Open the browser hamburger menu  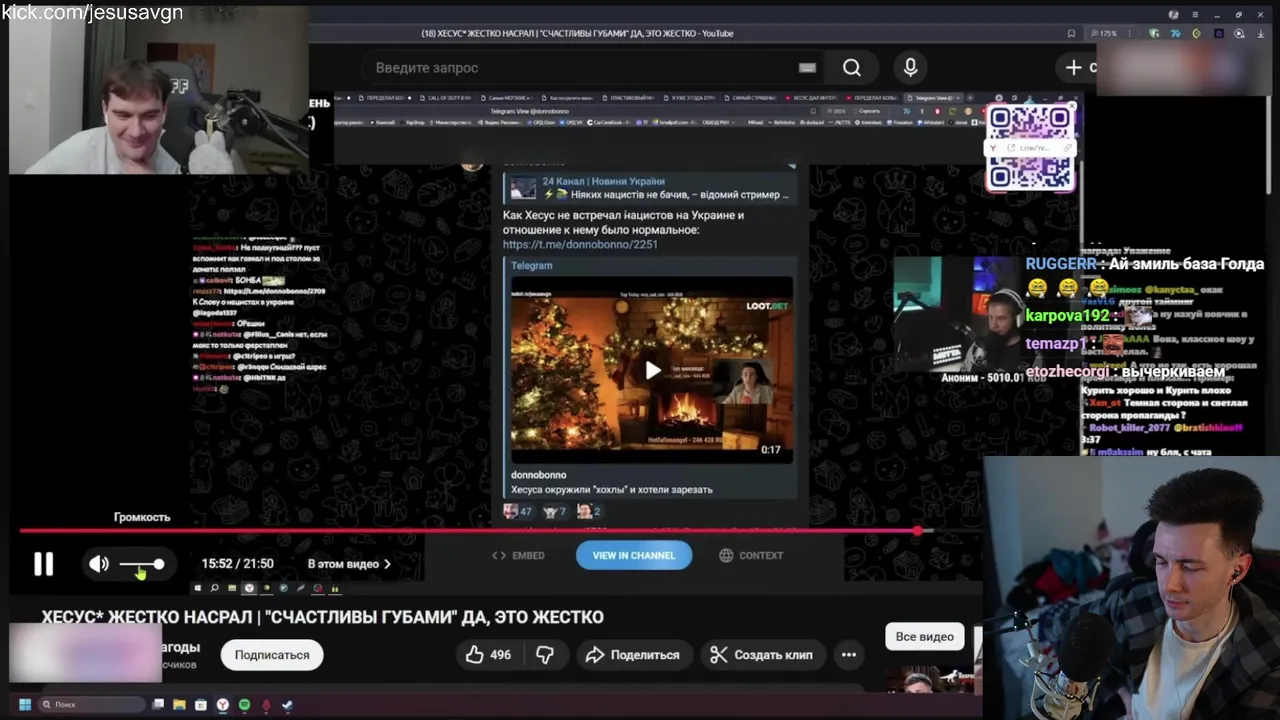[1195, 14]
